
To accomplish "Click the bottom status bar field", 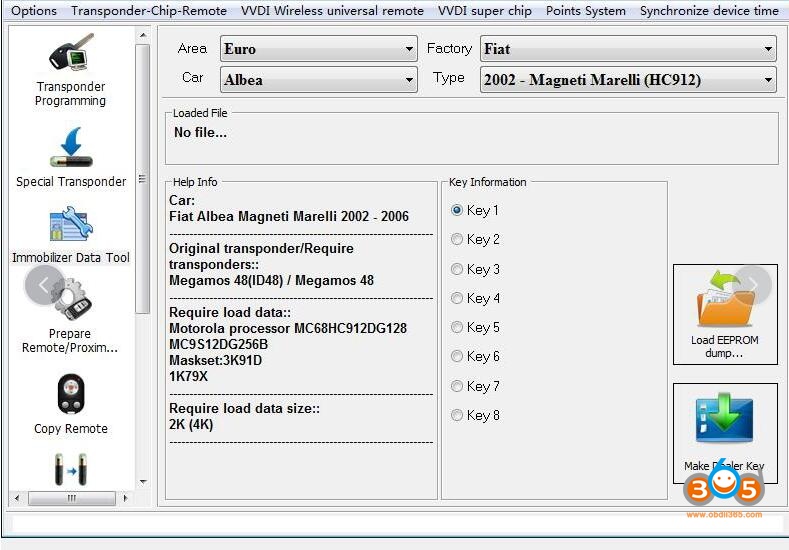I will [398, 524].
